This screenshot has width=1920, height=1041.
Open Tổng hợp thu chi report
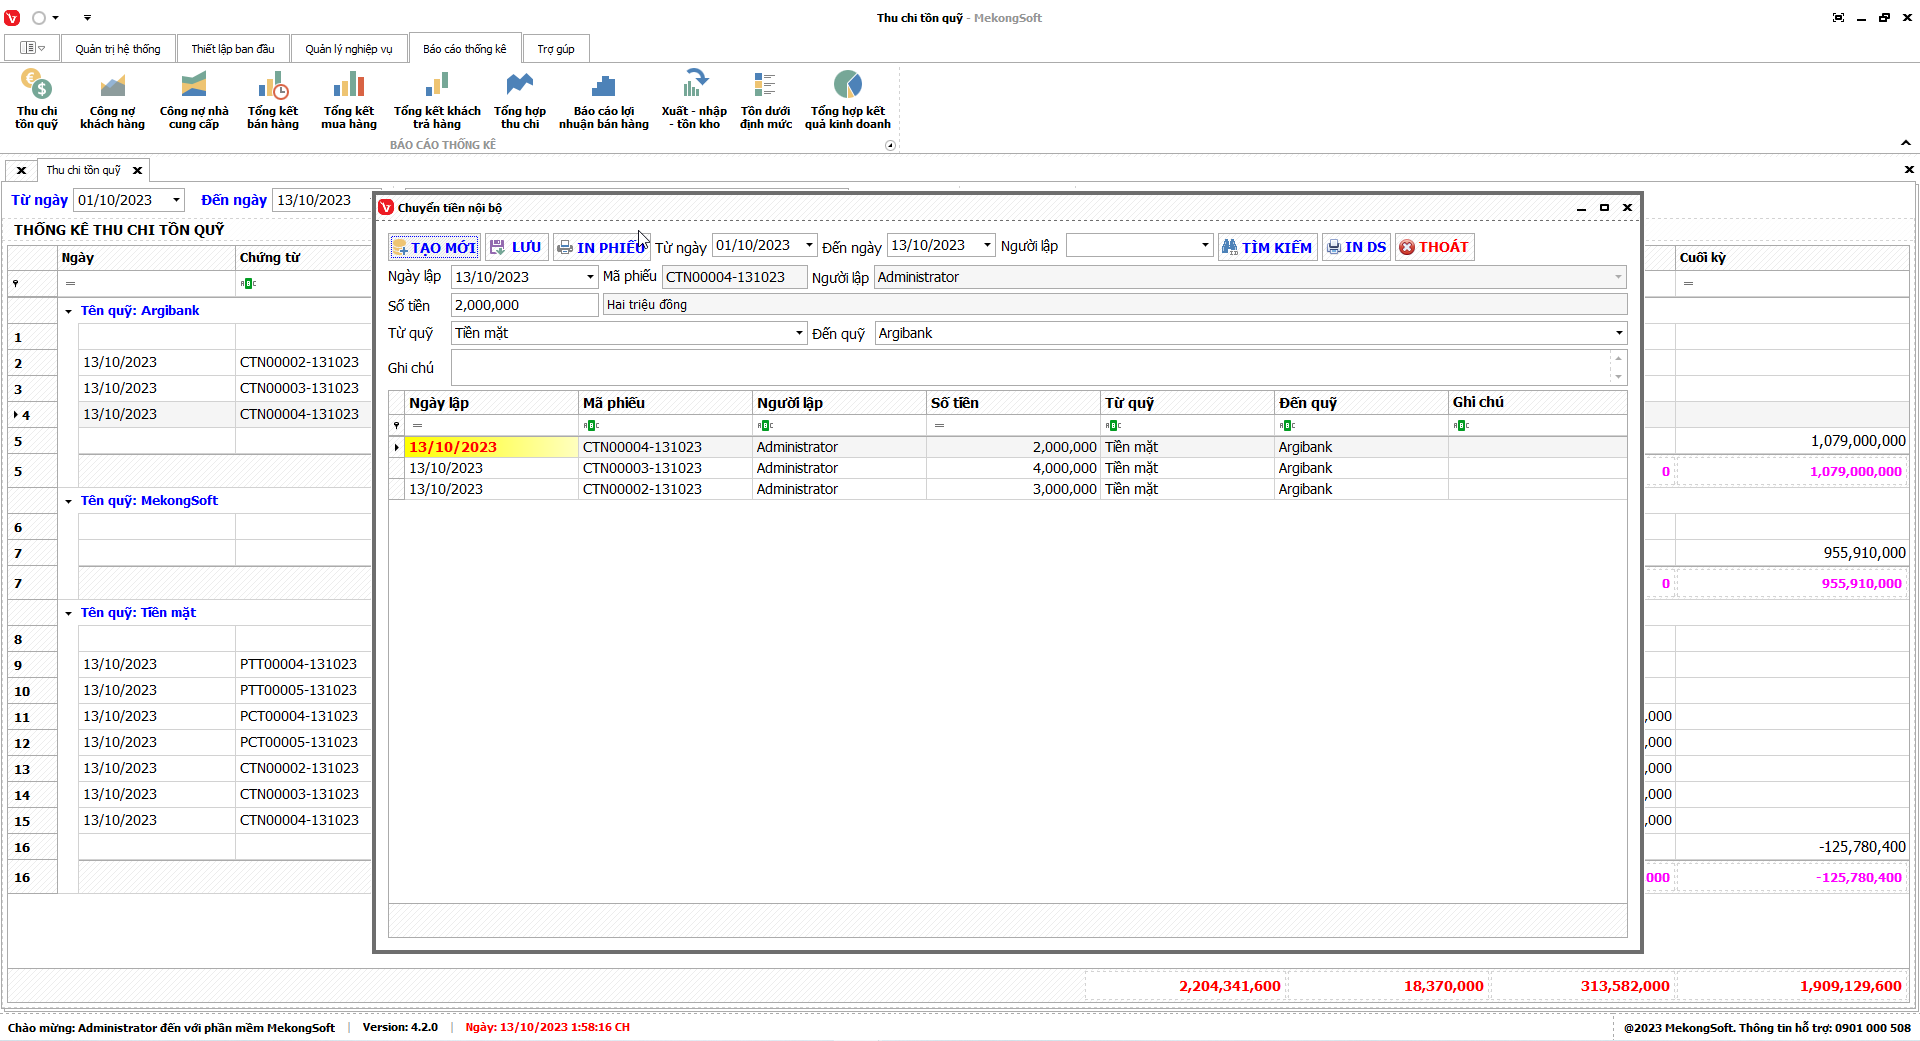coord(519,99)
